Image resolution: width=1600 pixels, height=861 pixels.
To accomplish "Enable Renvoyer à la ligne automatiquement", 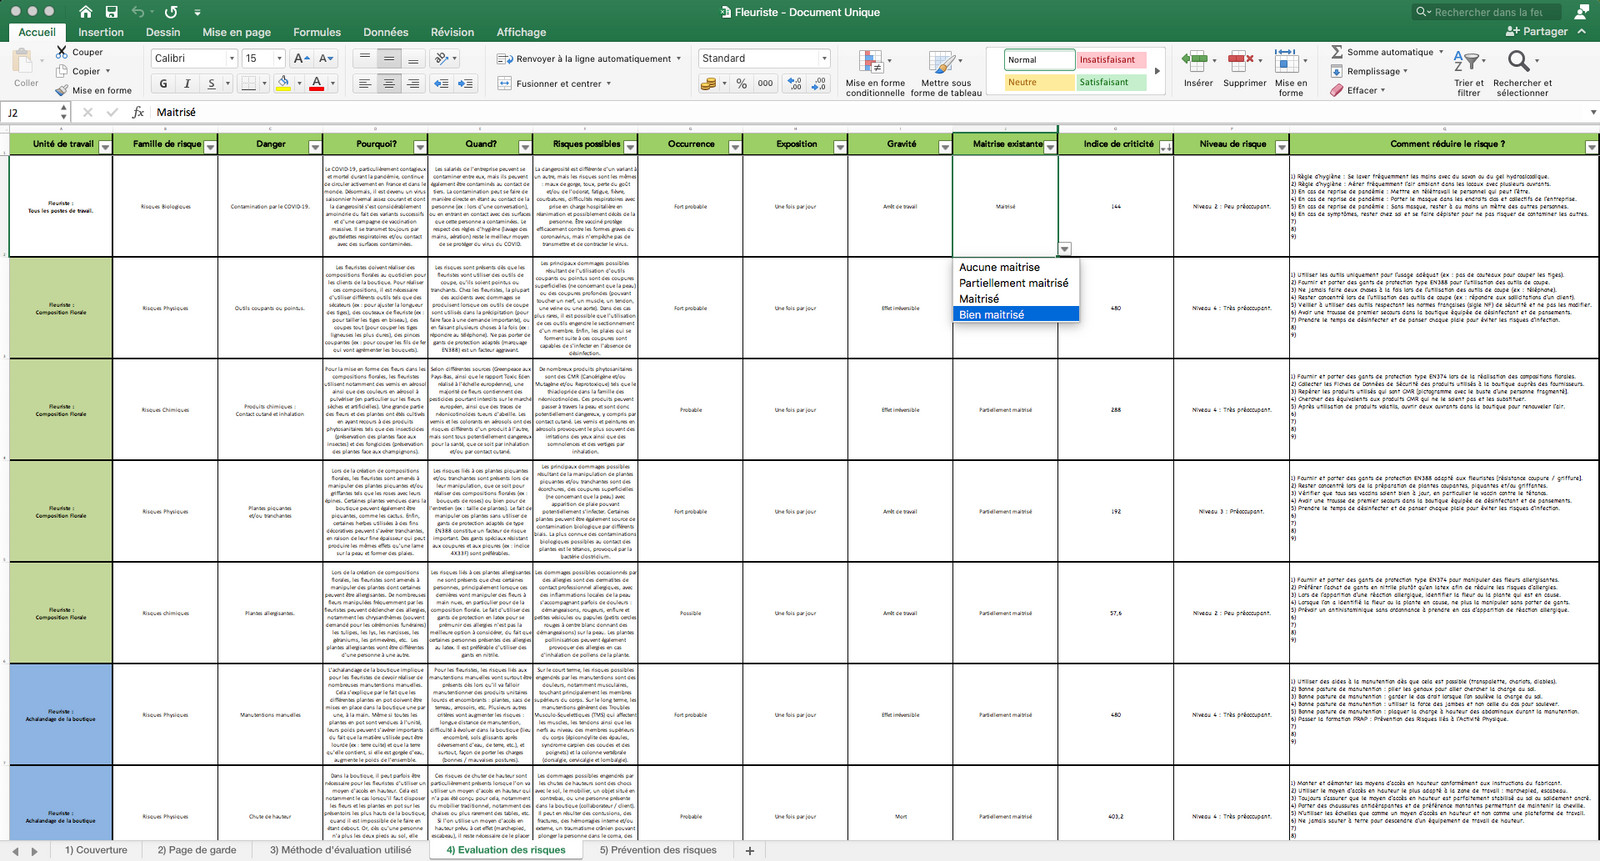I will [589, 59].
